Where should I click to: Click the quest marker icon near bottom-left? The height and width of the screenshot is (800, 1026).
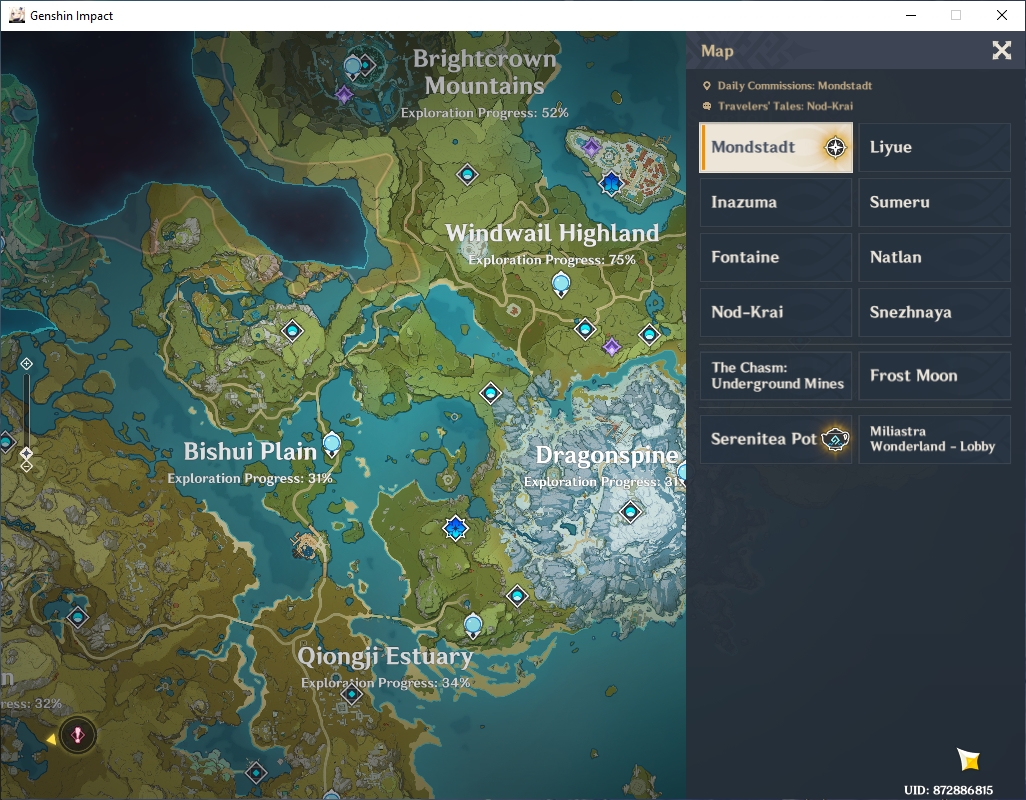point(77,735)
